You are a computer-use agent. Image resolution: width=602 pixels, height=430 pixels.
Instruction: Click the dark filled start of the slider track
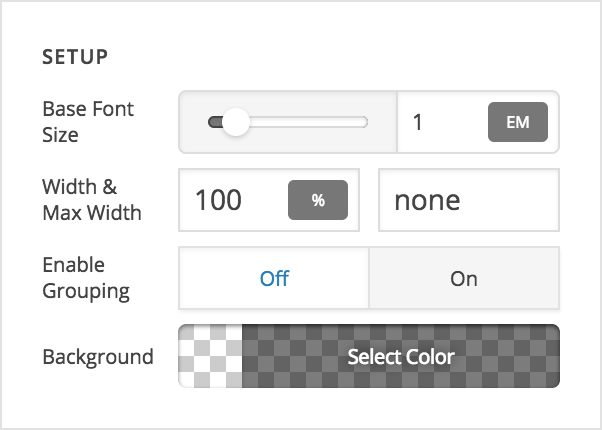point(215,122)
